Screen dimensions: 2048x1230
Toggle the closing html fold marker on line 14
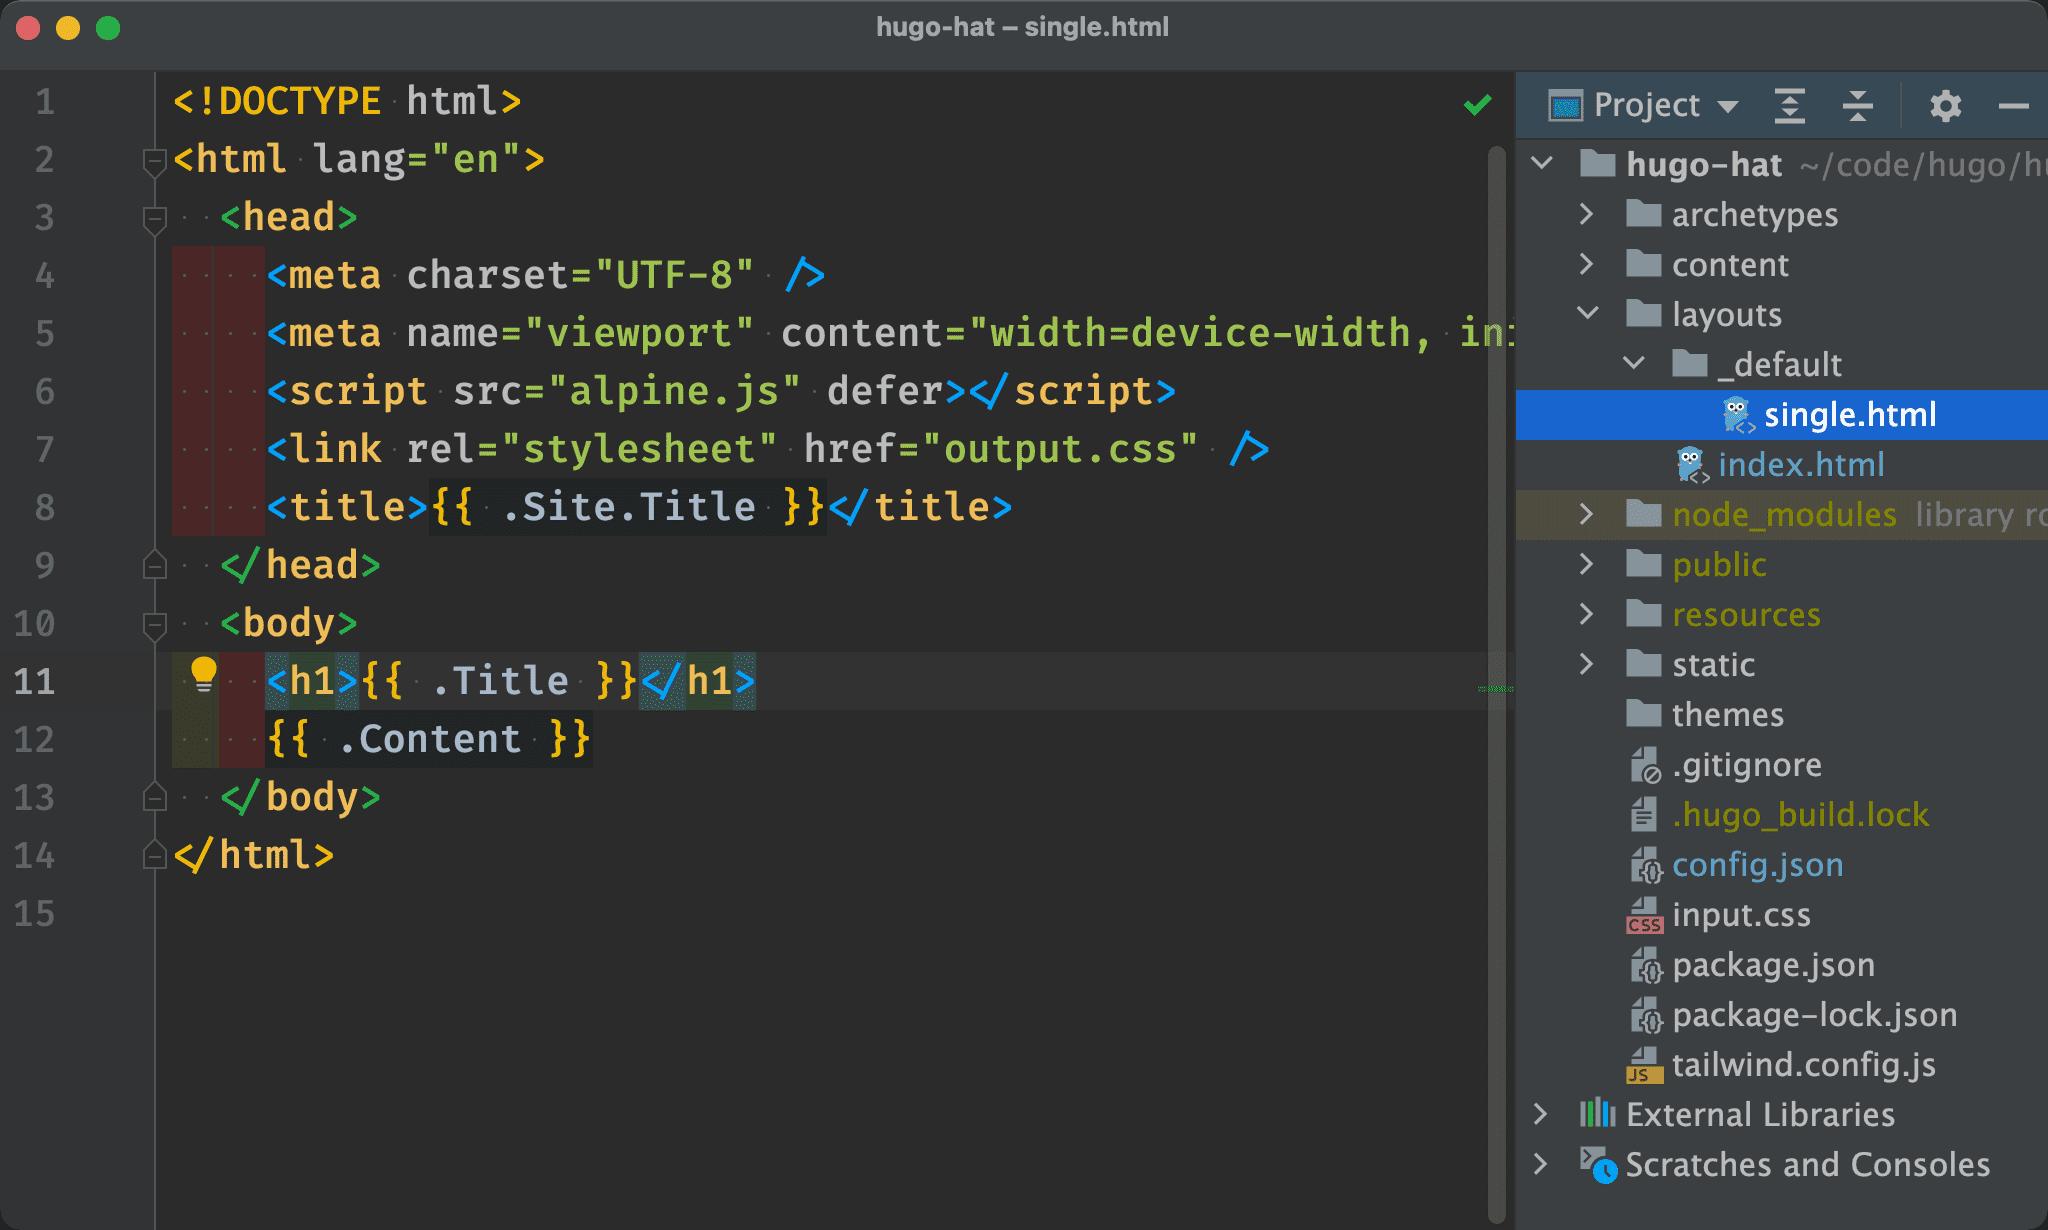pyautogui.click(x=154, y=855)
